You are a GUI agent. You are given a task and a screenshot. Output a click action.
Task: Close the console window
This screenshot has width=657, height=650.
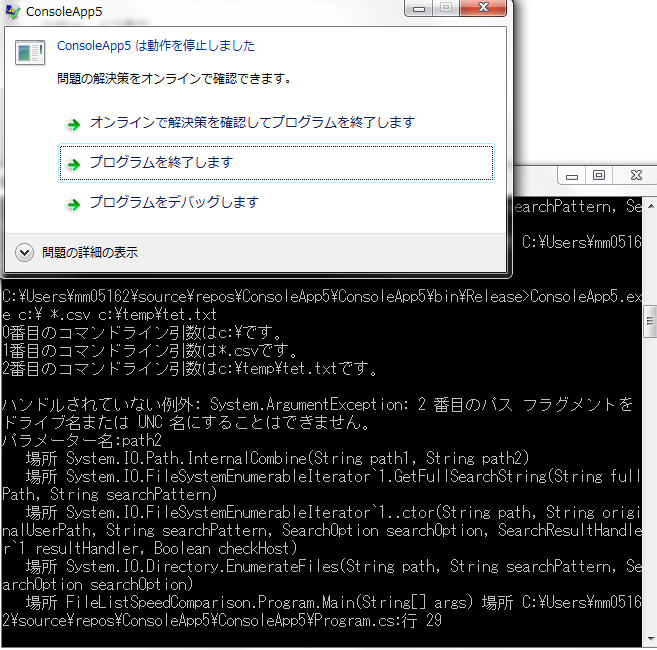point(637,175)
